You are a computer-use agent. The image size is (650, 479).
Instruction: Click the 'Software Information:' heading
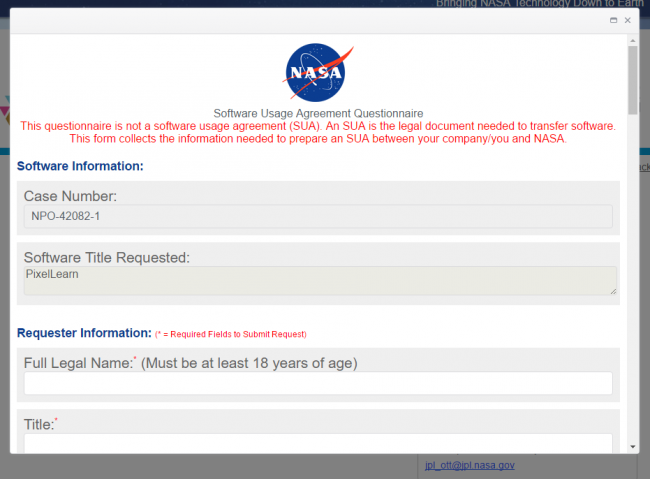pyautogui.click(x=80, y=166)
